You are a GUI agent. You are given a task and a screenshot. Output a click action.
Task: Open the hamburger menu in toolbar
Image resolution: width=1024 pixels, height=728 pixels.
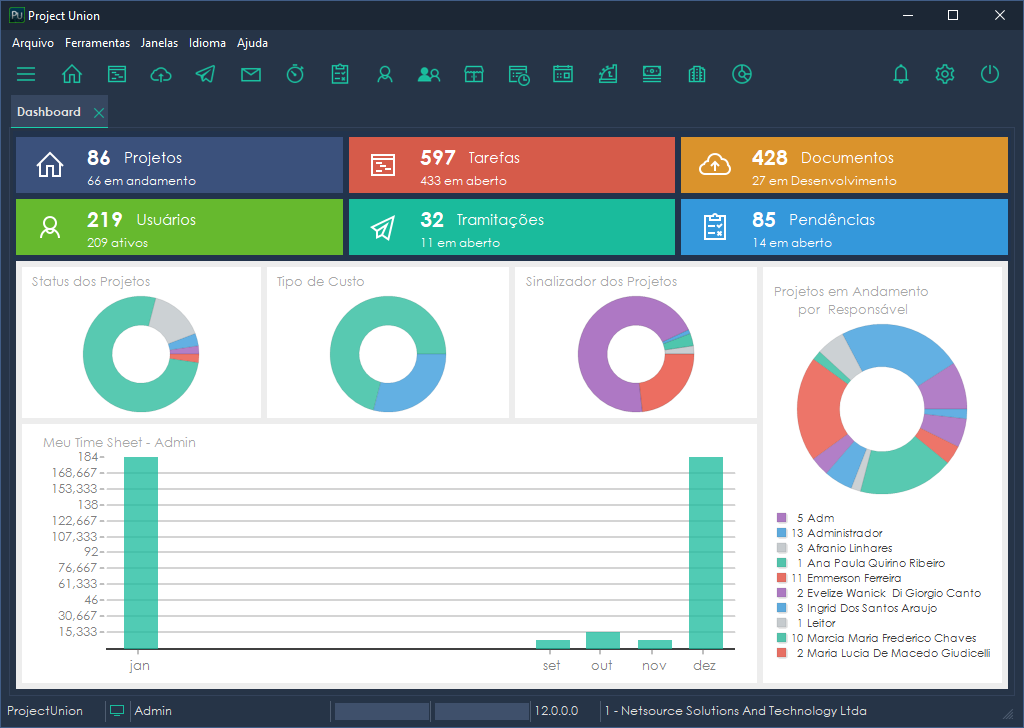26,74
